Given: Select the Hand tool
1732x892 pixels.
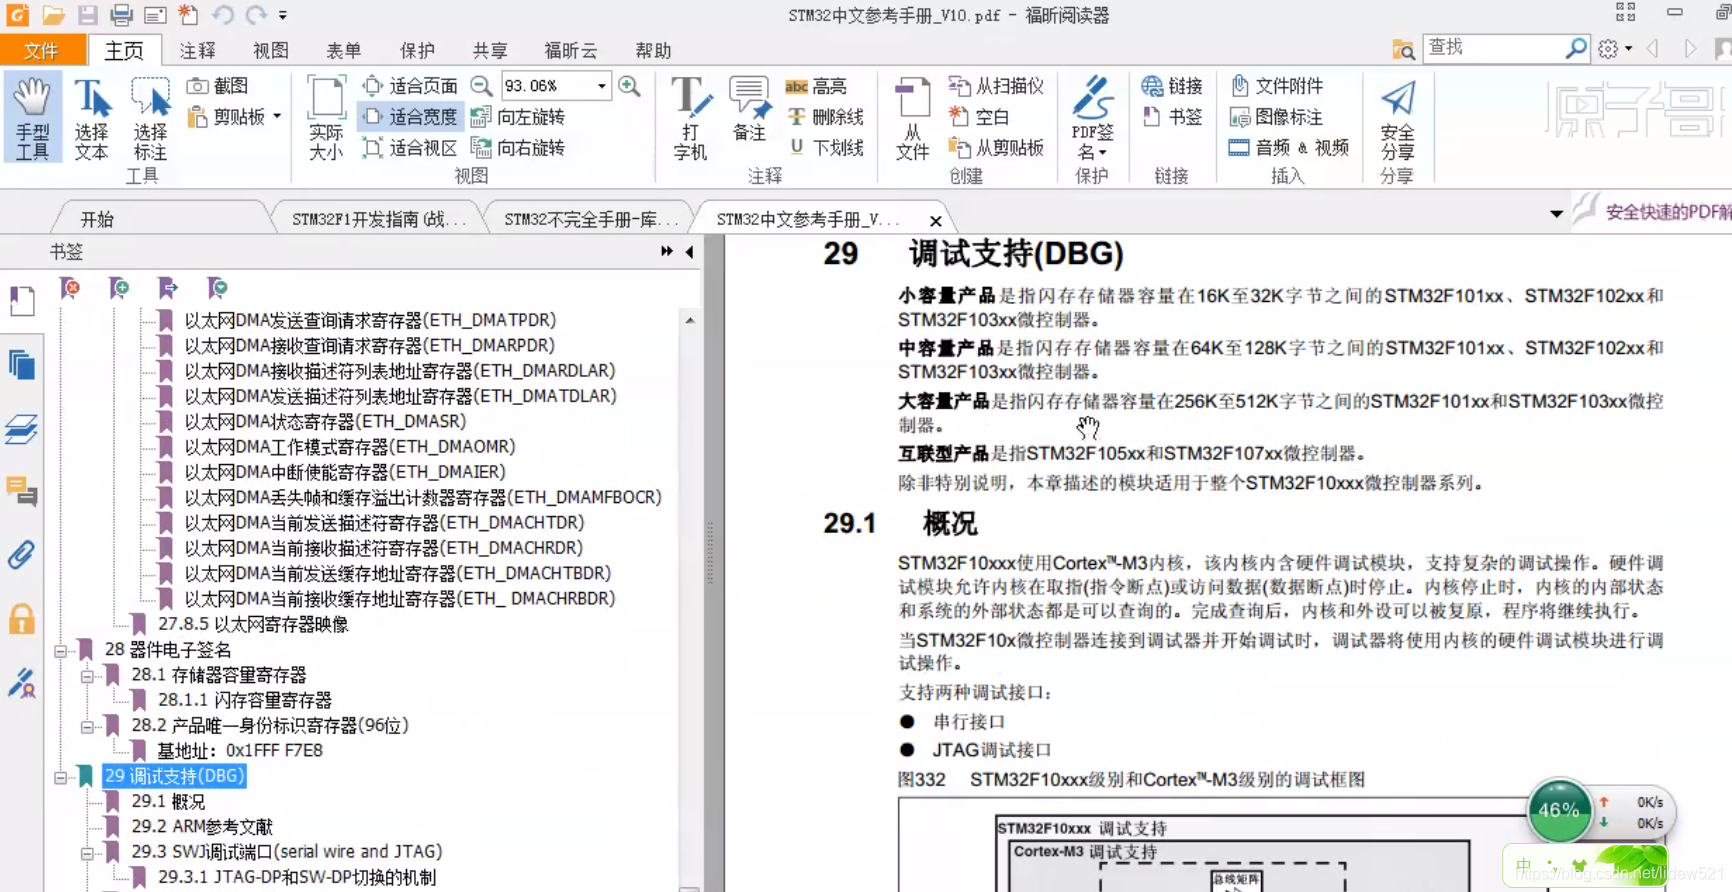Looking at the screenshot, I should [32, 118].
